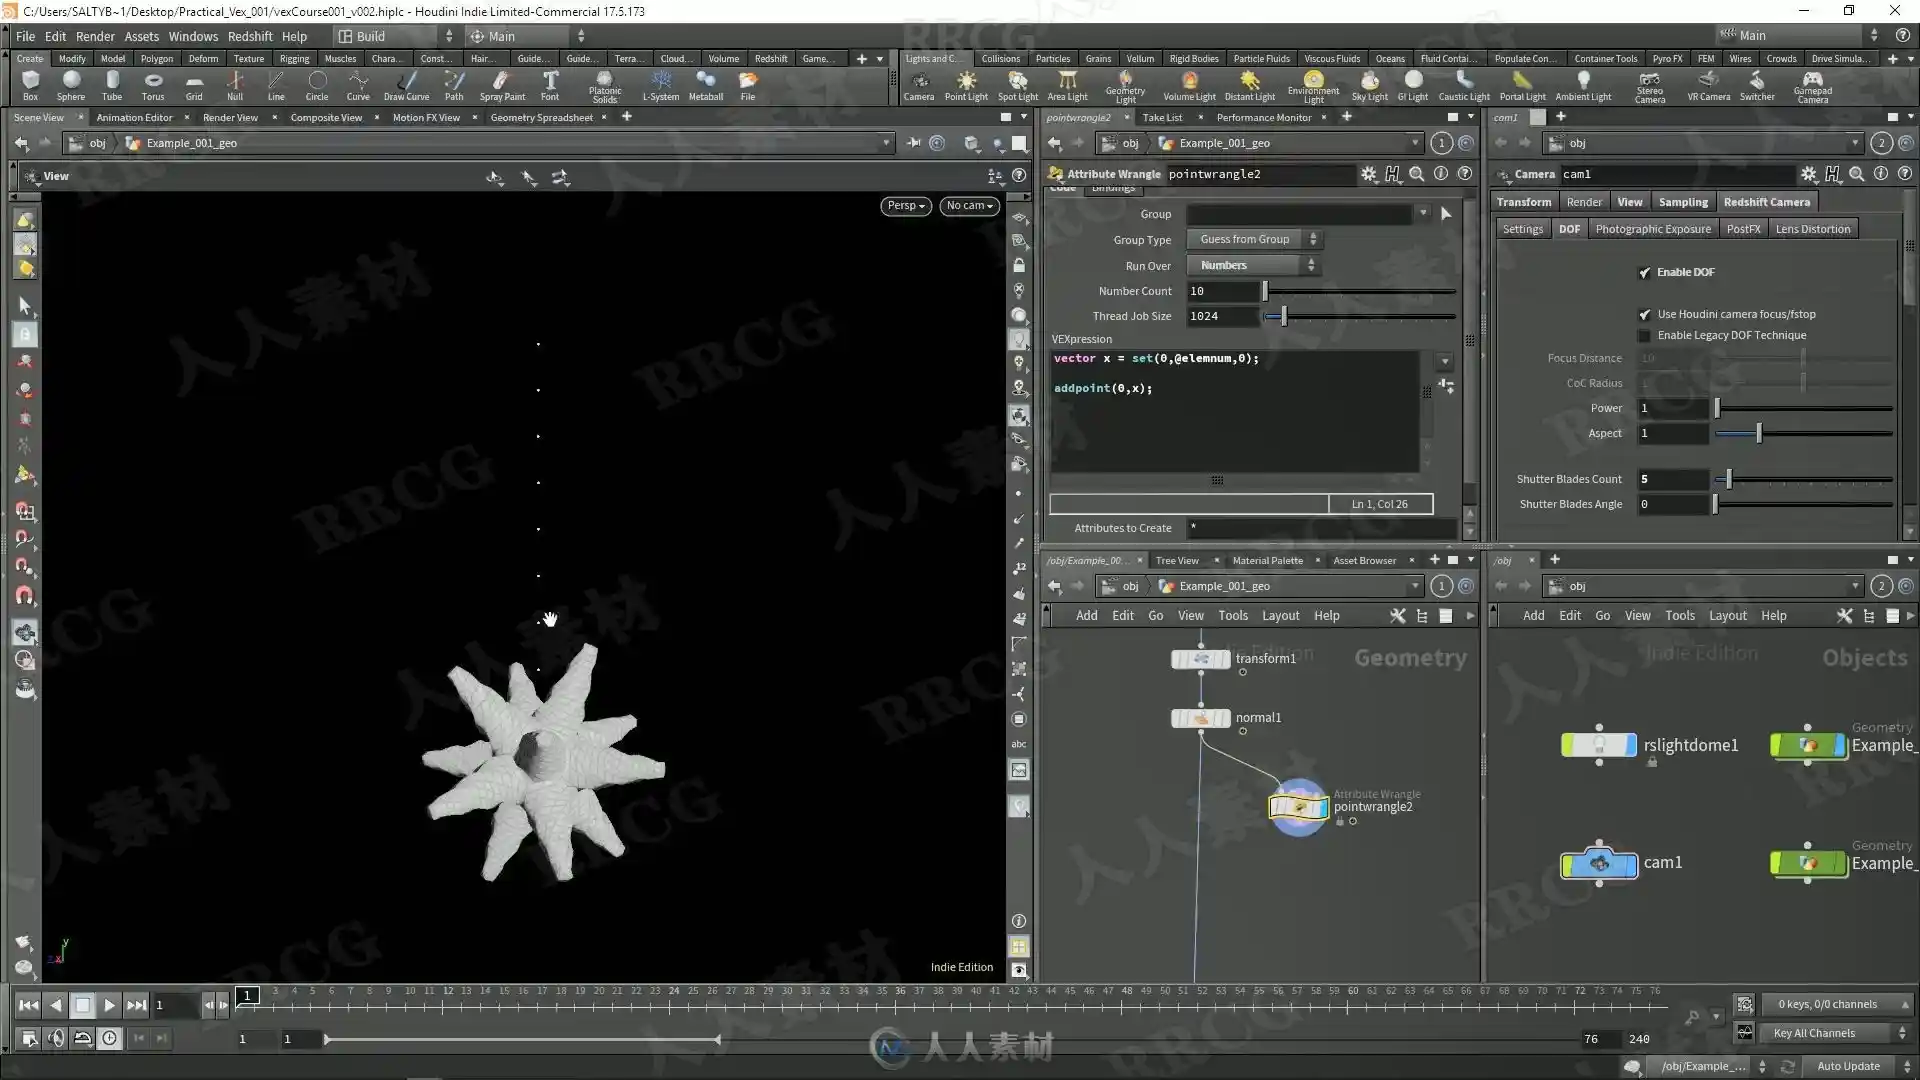1920x1080 pixels.
Task: Click into the VEXpression code editor
Action: click(x=1235, y=410)
